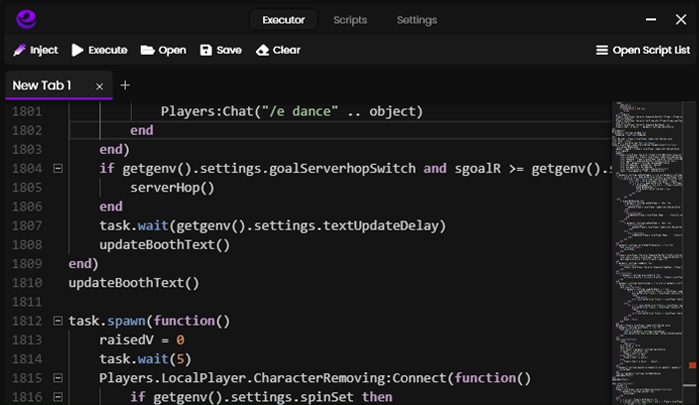Select the New Tab 1 script tab
The image size is (699, 405).
42,86
